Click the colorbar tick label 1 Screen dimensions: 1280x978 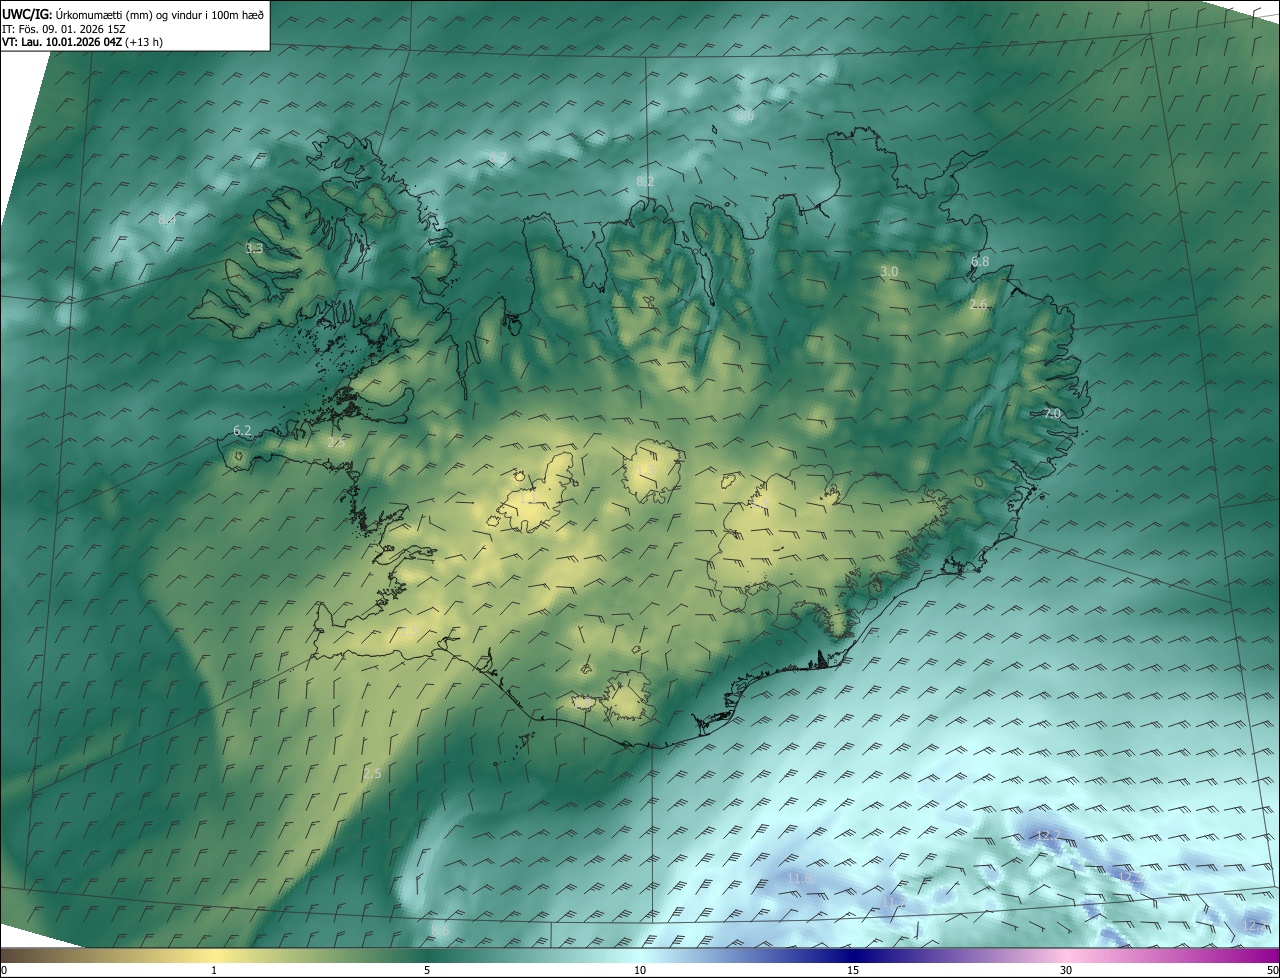(214, 970)
